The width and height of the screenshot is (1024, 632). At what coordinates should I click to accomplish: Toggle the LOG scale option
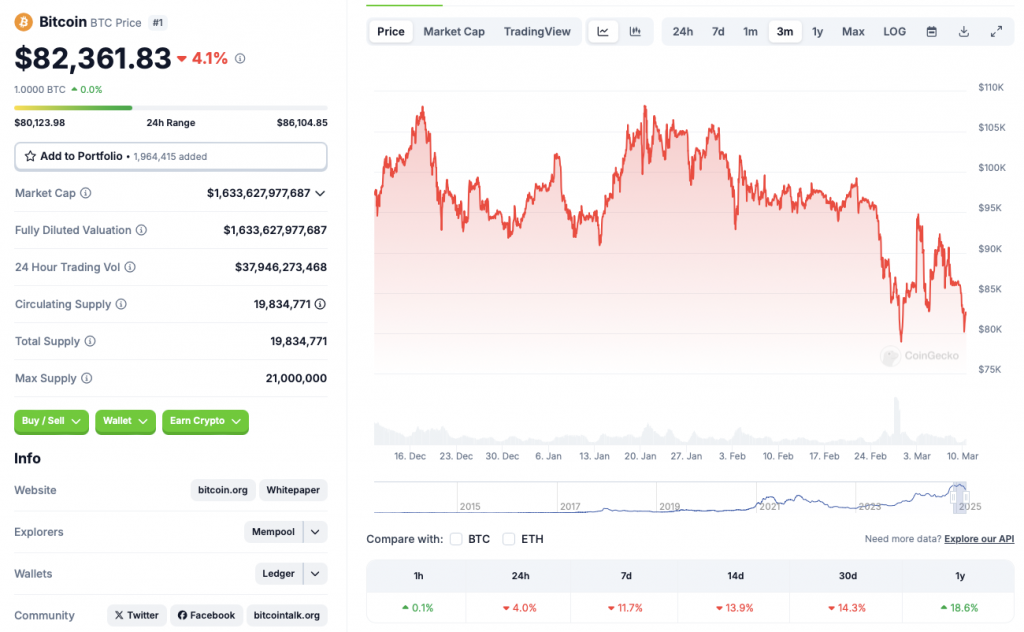(x=894, y=31)
